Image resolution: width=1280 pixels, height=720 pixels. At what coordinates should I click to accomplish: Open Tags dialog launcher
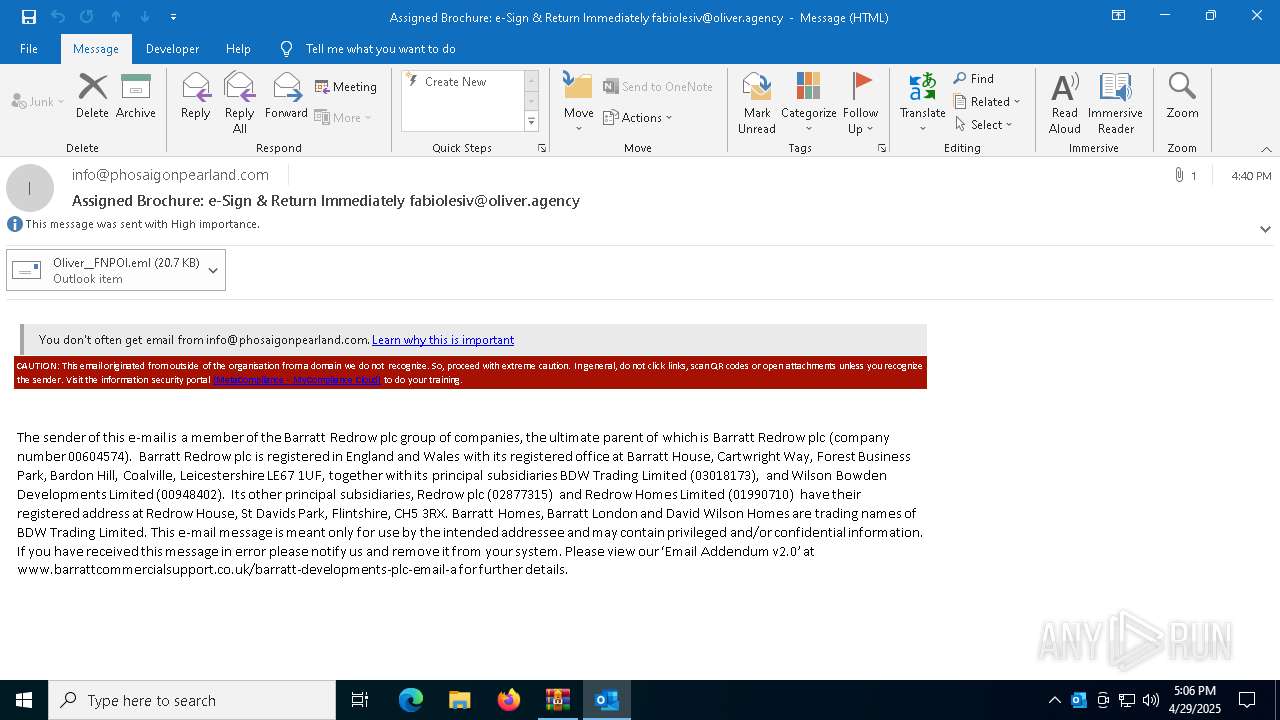point(882,148)
